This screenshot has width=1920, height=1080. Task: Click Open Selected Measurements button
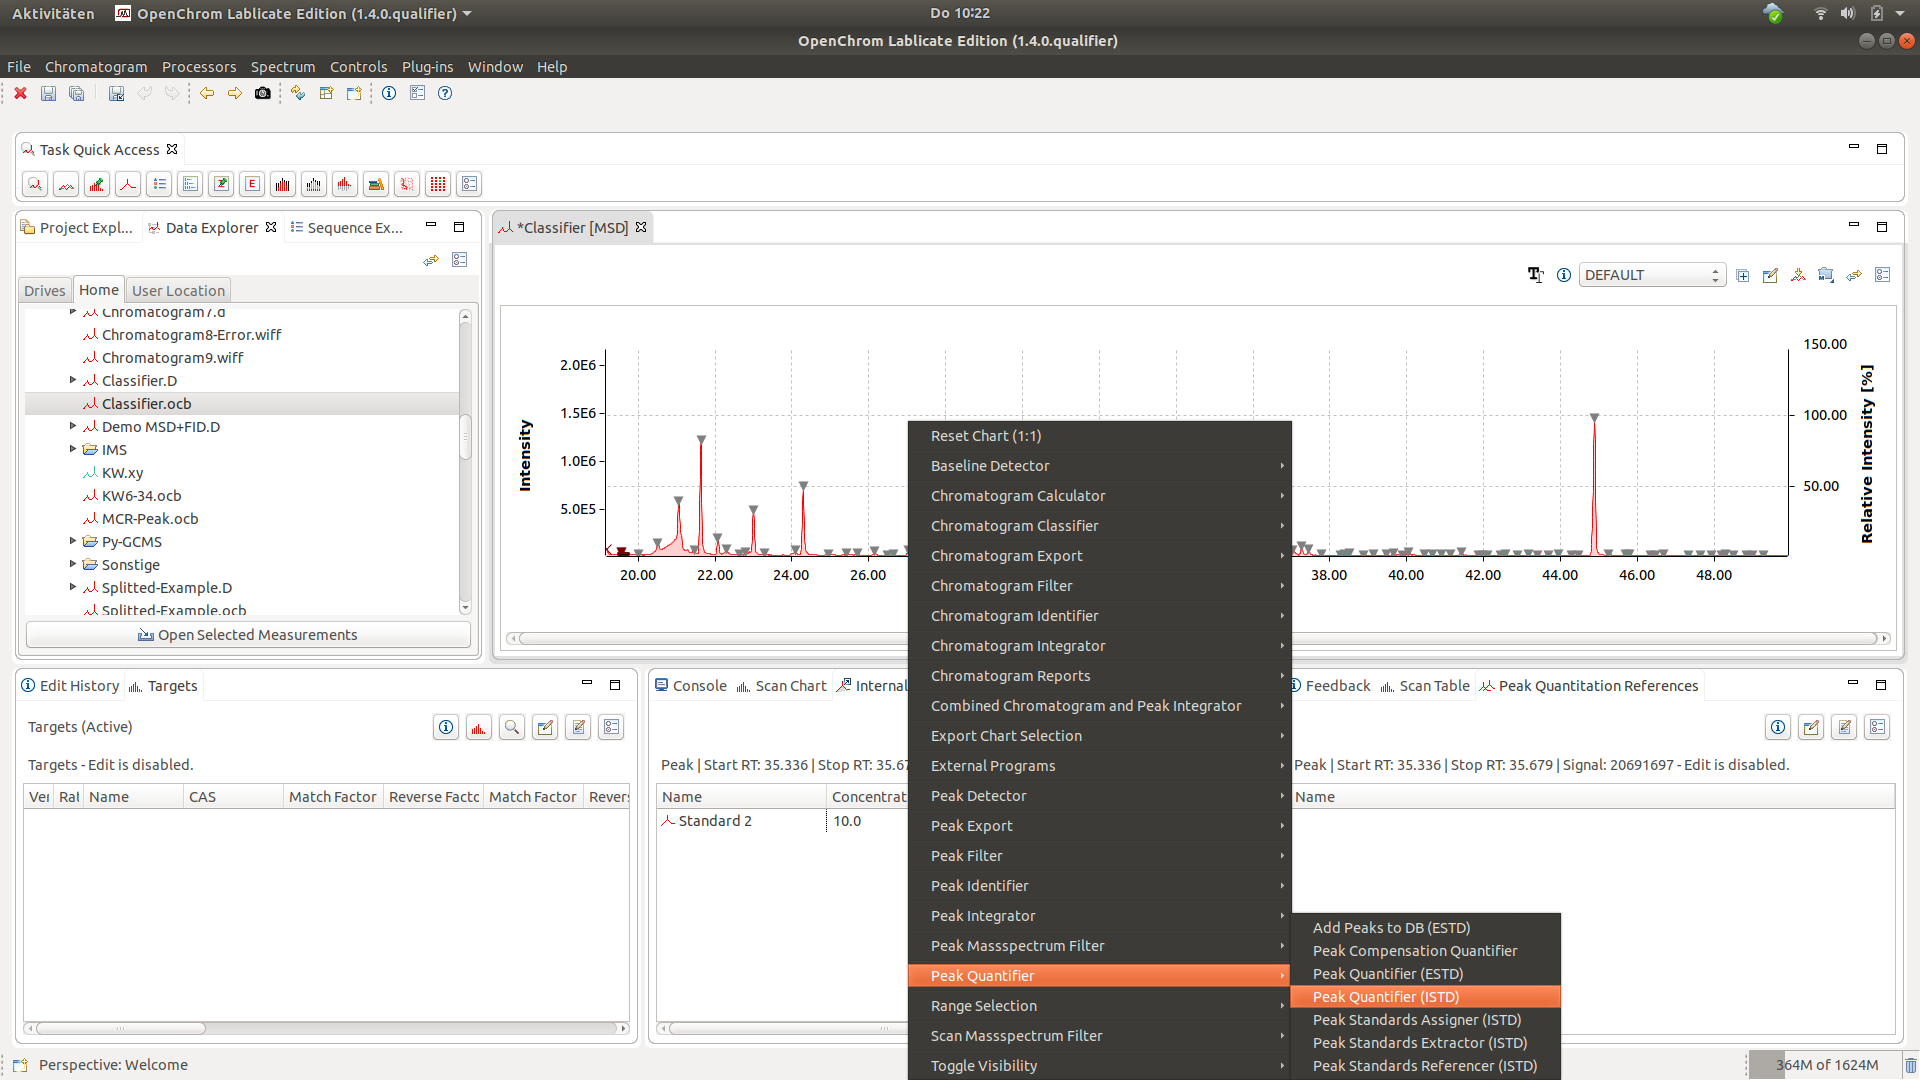(x=248, y=635)
